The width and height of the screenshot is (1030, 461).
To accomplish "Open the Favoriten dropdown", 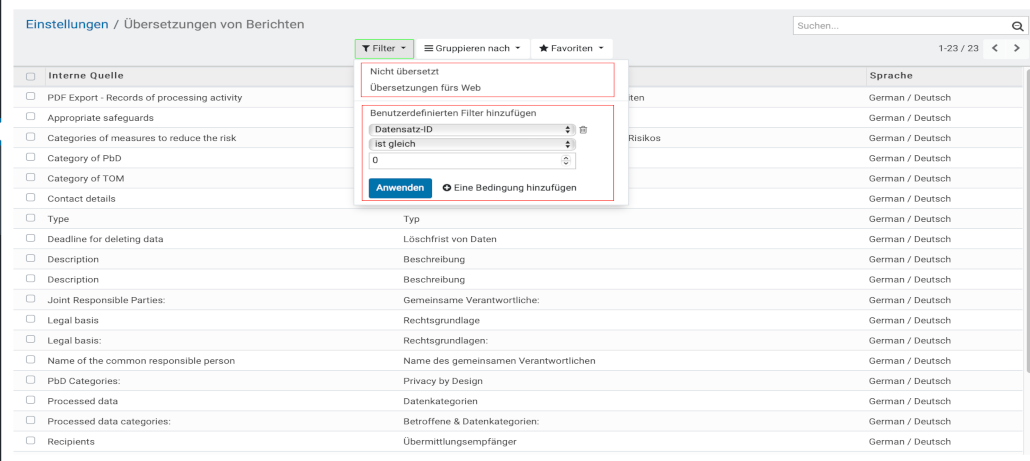I will 571,48.
